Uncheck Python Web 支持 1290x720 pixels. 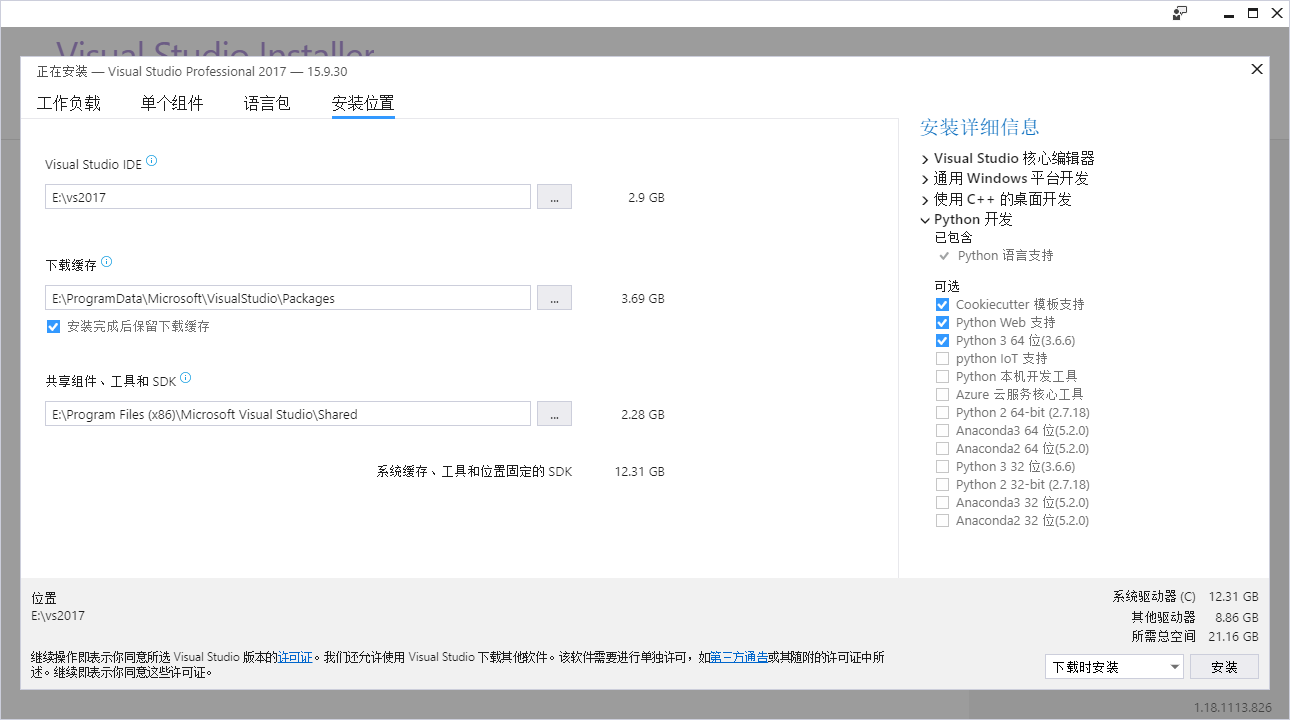942,322
